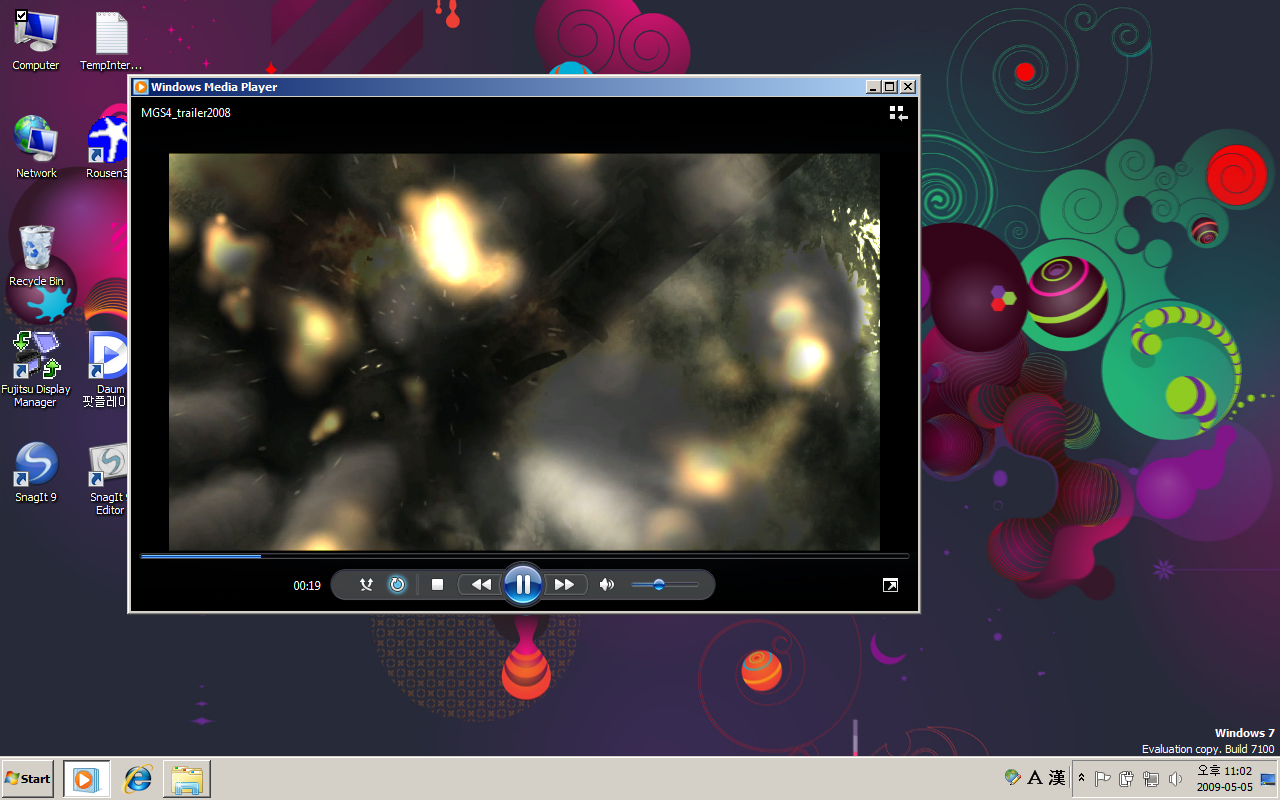This screenshot has width=1280, height=800.
Task: Show hidden system tray icons
Action: click(1081, 778)
